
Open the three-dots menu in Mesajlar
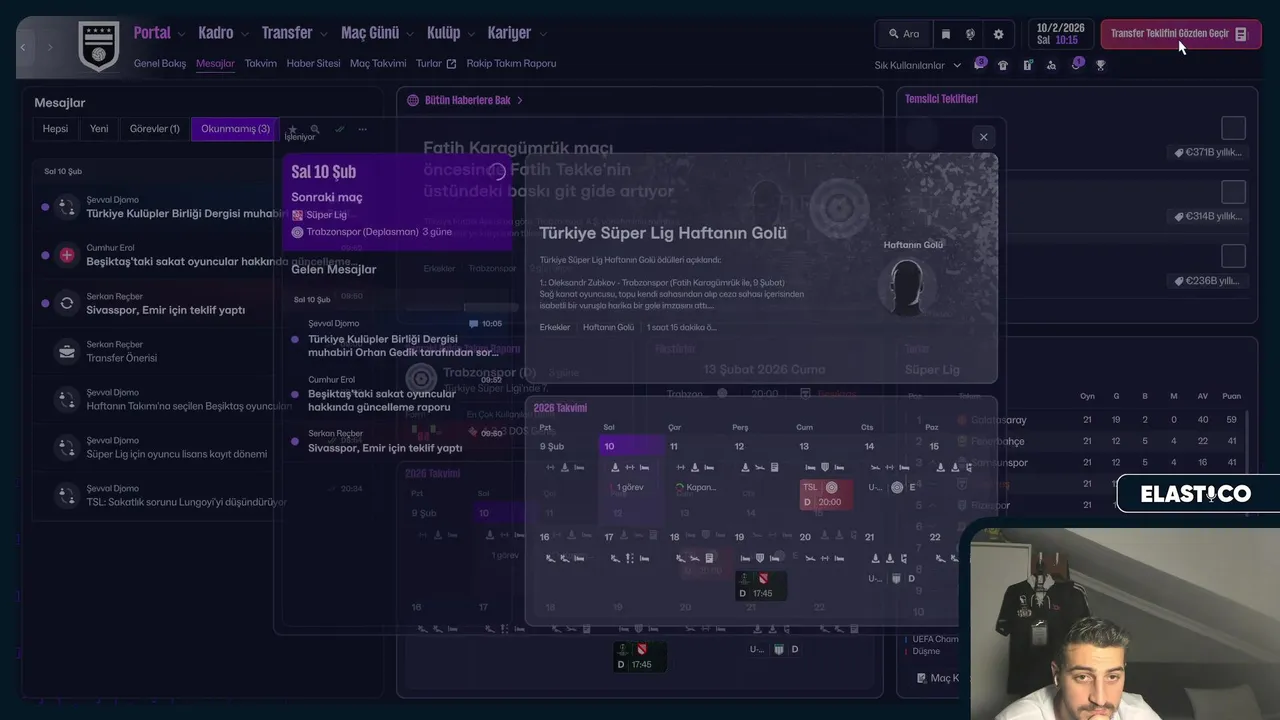coord(362,129)
